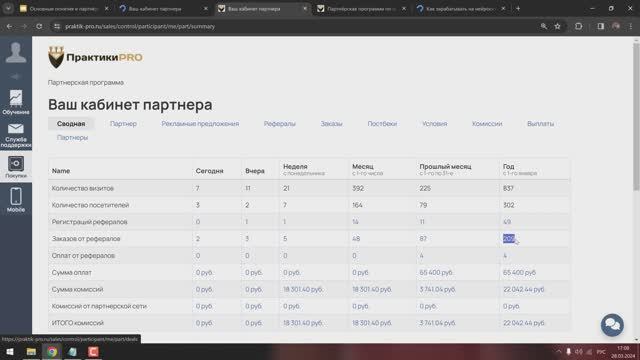Open the Месяц value 14 in Регистраций рефералов

tap(355, 222)
